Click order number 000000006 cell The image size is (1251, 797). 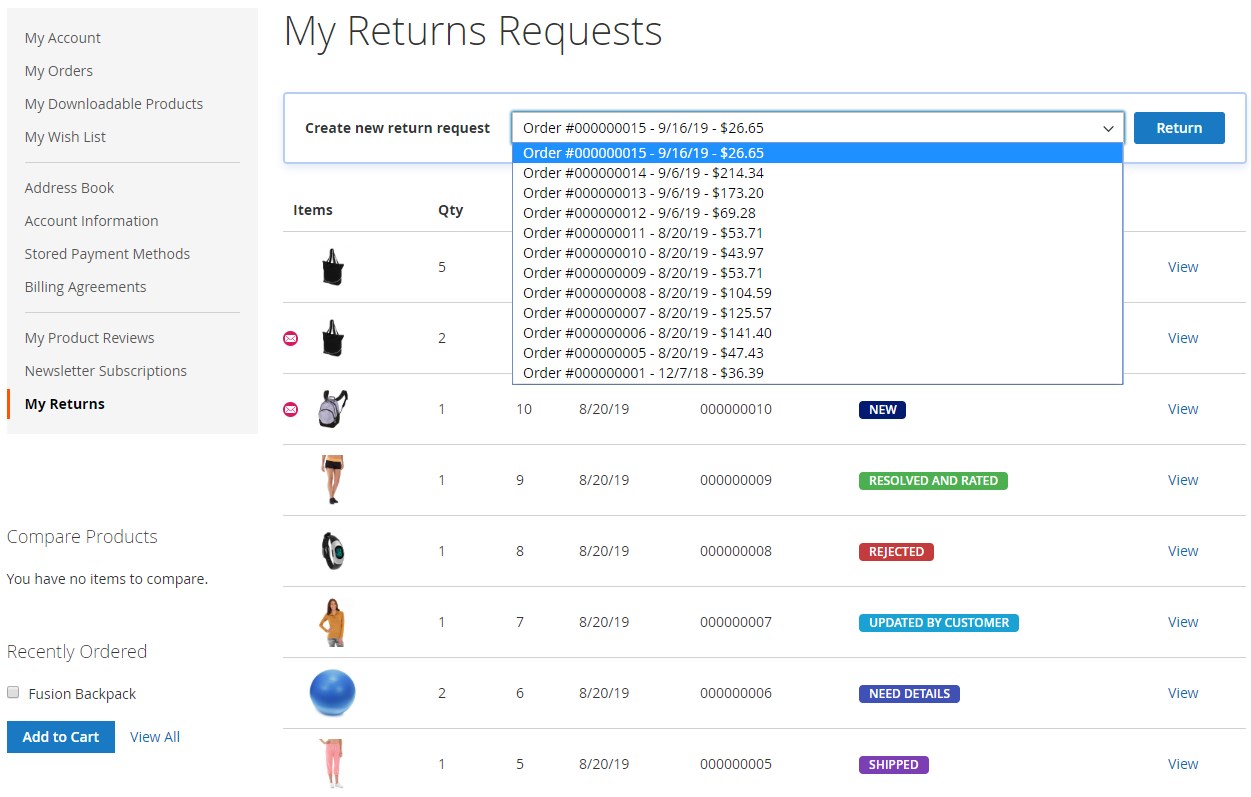pyautogui.click(x=736, y=693)
